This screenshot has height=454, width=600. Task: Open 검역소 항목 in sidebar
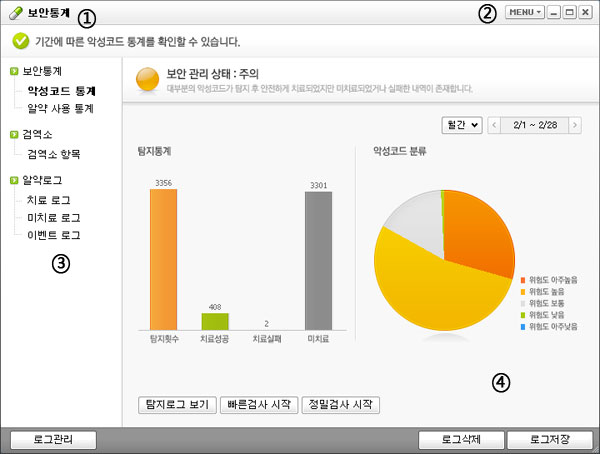[x=54, y=154]
